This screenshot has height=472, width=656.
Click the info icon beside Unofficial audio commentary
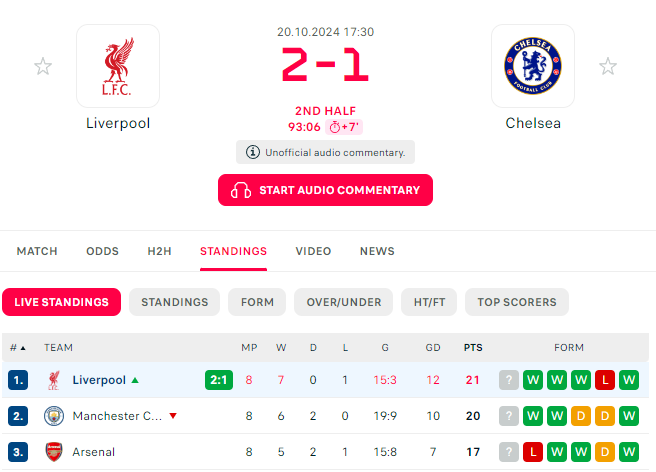[x=252, y=152]
